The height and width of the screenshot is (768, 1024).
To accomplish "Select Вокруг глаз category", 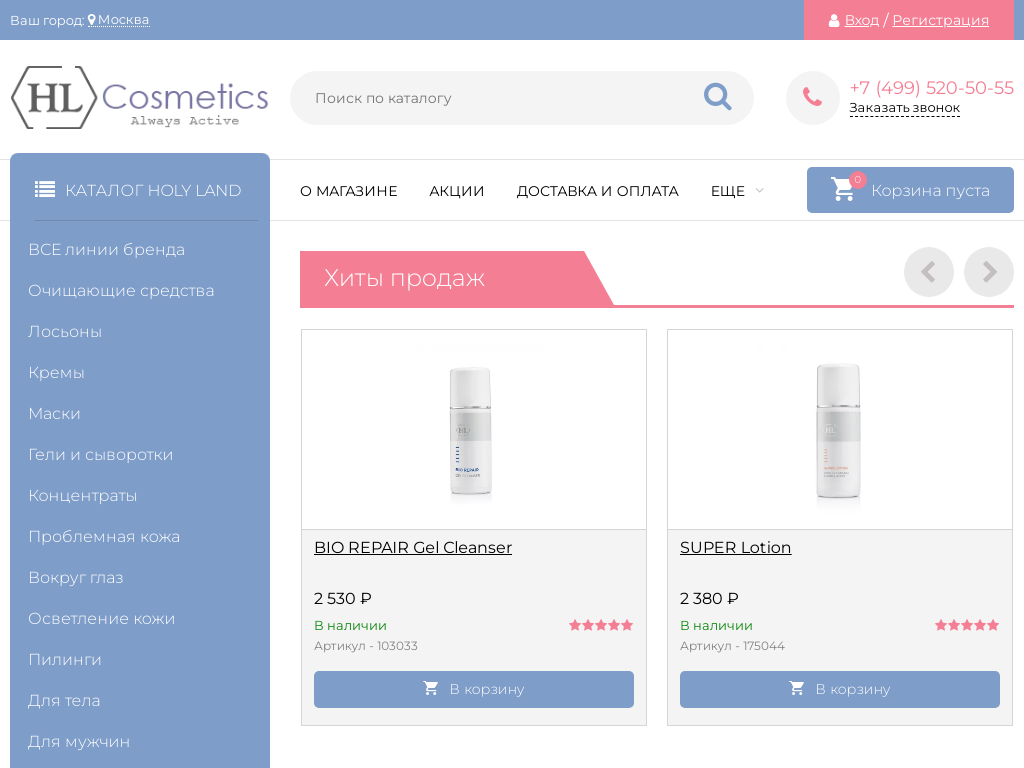I will pos(76,578).
